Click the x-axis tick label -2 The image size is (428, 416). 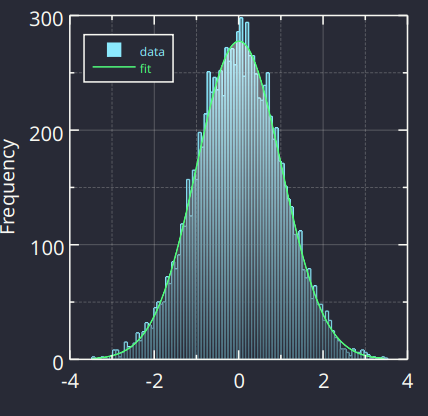pyautogui.click(x=155, y=381)
